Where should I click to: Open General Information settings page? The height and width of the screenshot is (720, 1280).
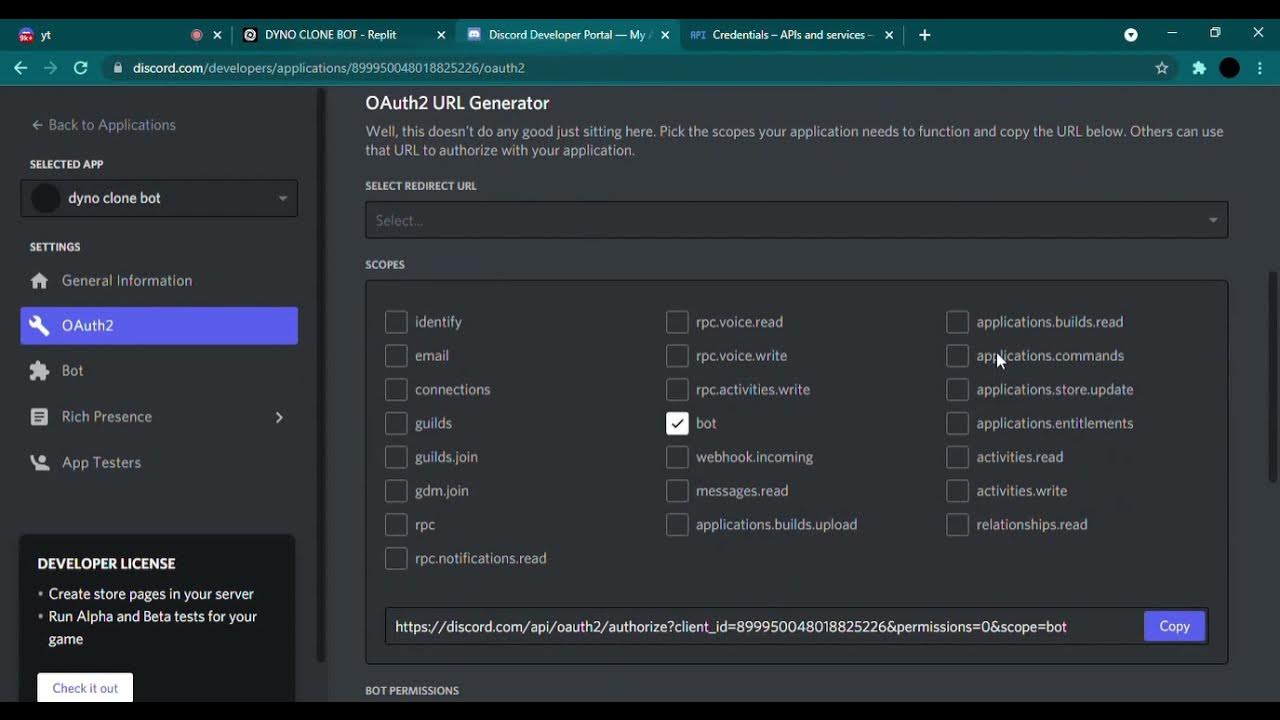(159, 281)
